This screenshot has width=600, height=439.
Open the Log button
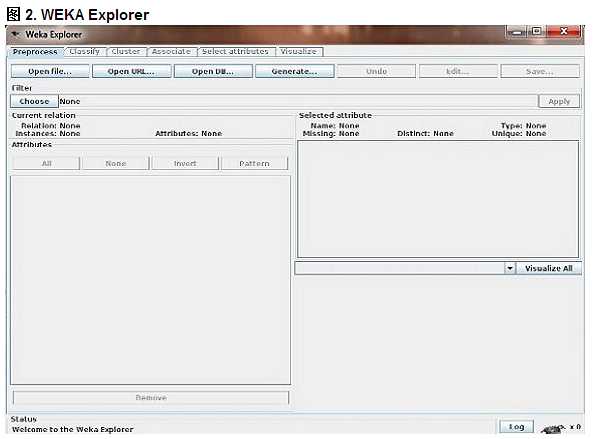tap(516, 426)
